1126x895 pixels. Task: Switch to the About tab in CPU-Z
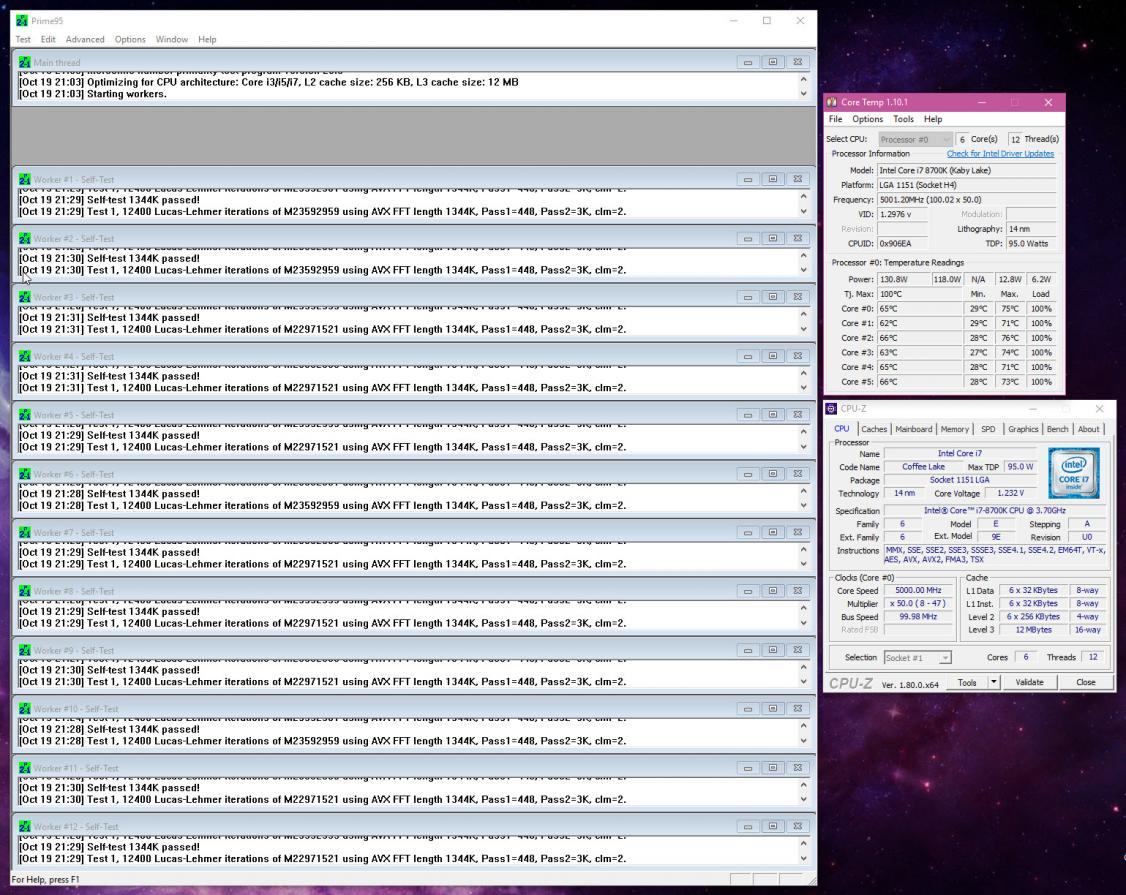click(x=1088, y=429)
